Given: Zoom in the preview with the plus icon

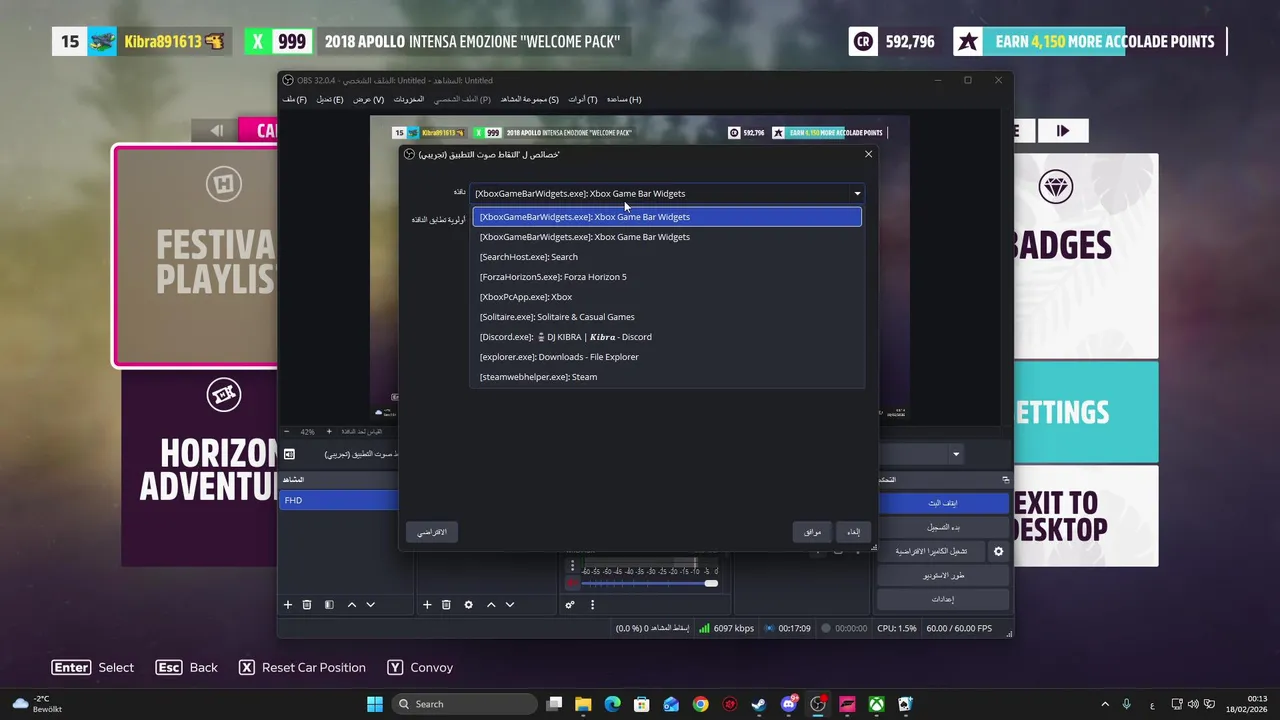Looking at the screenshot, I should tap(329, 432).
